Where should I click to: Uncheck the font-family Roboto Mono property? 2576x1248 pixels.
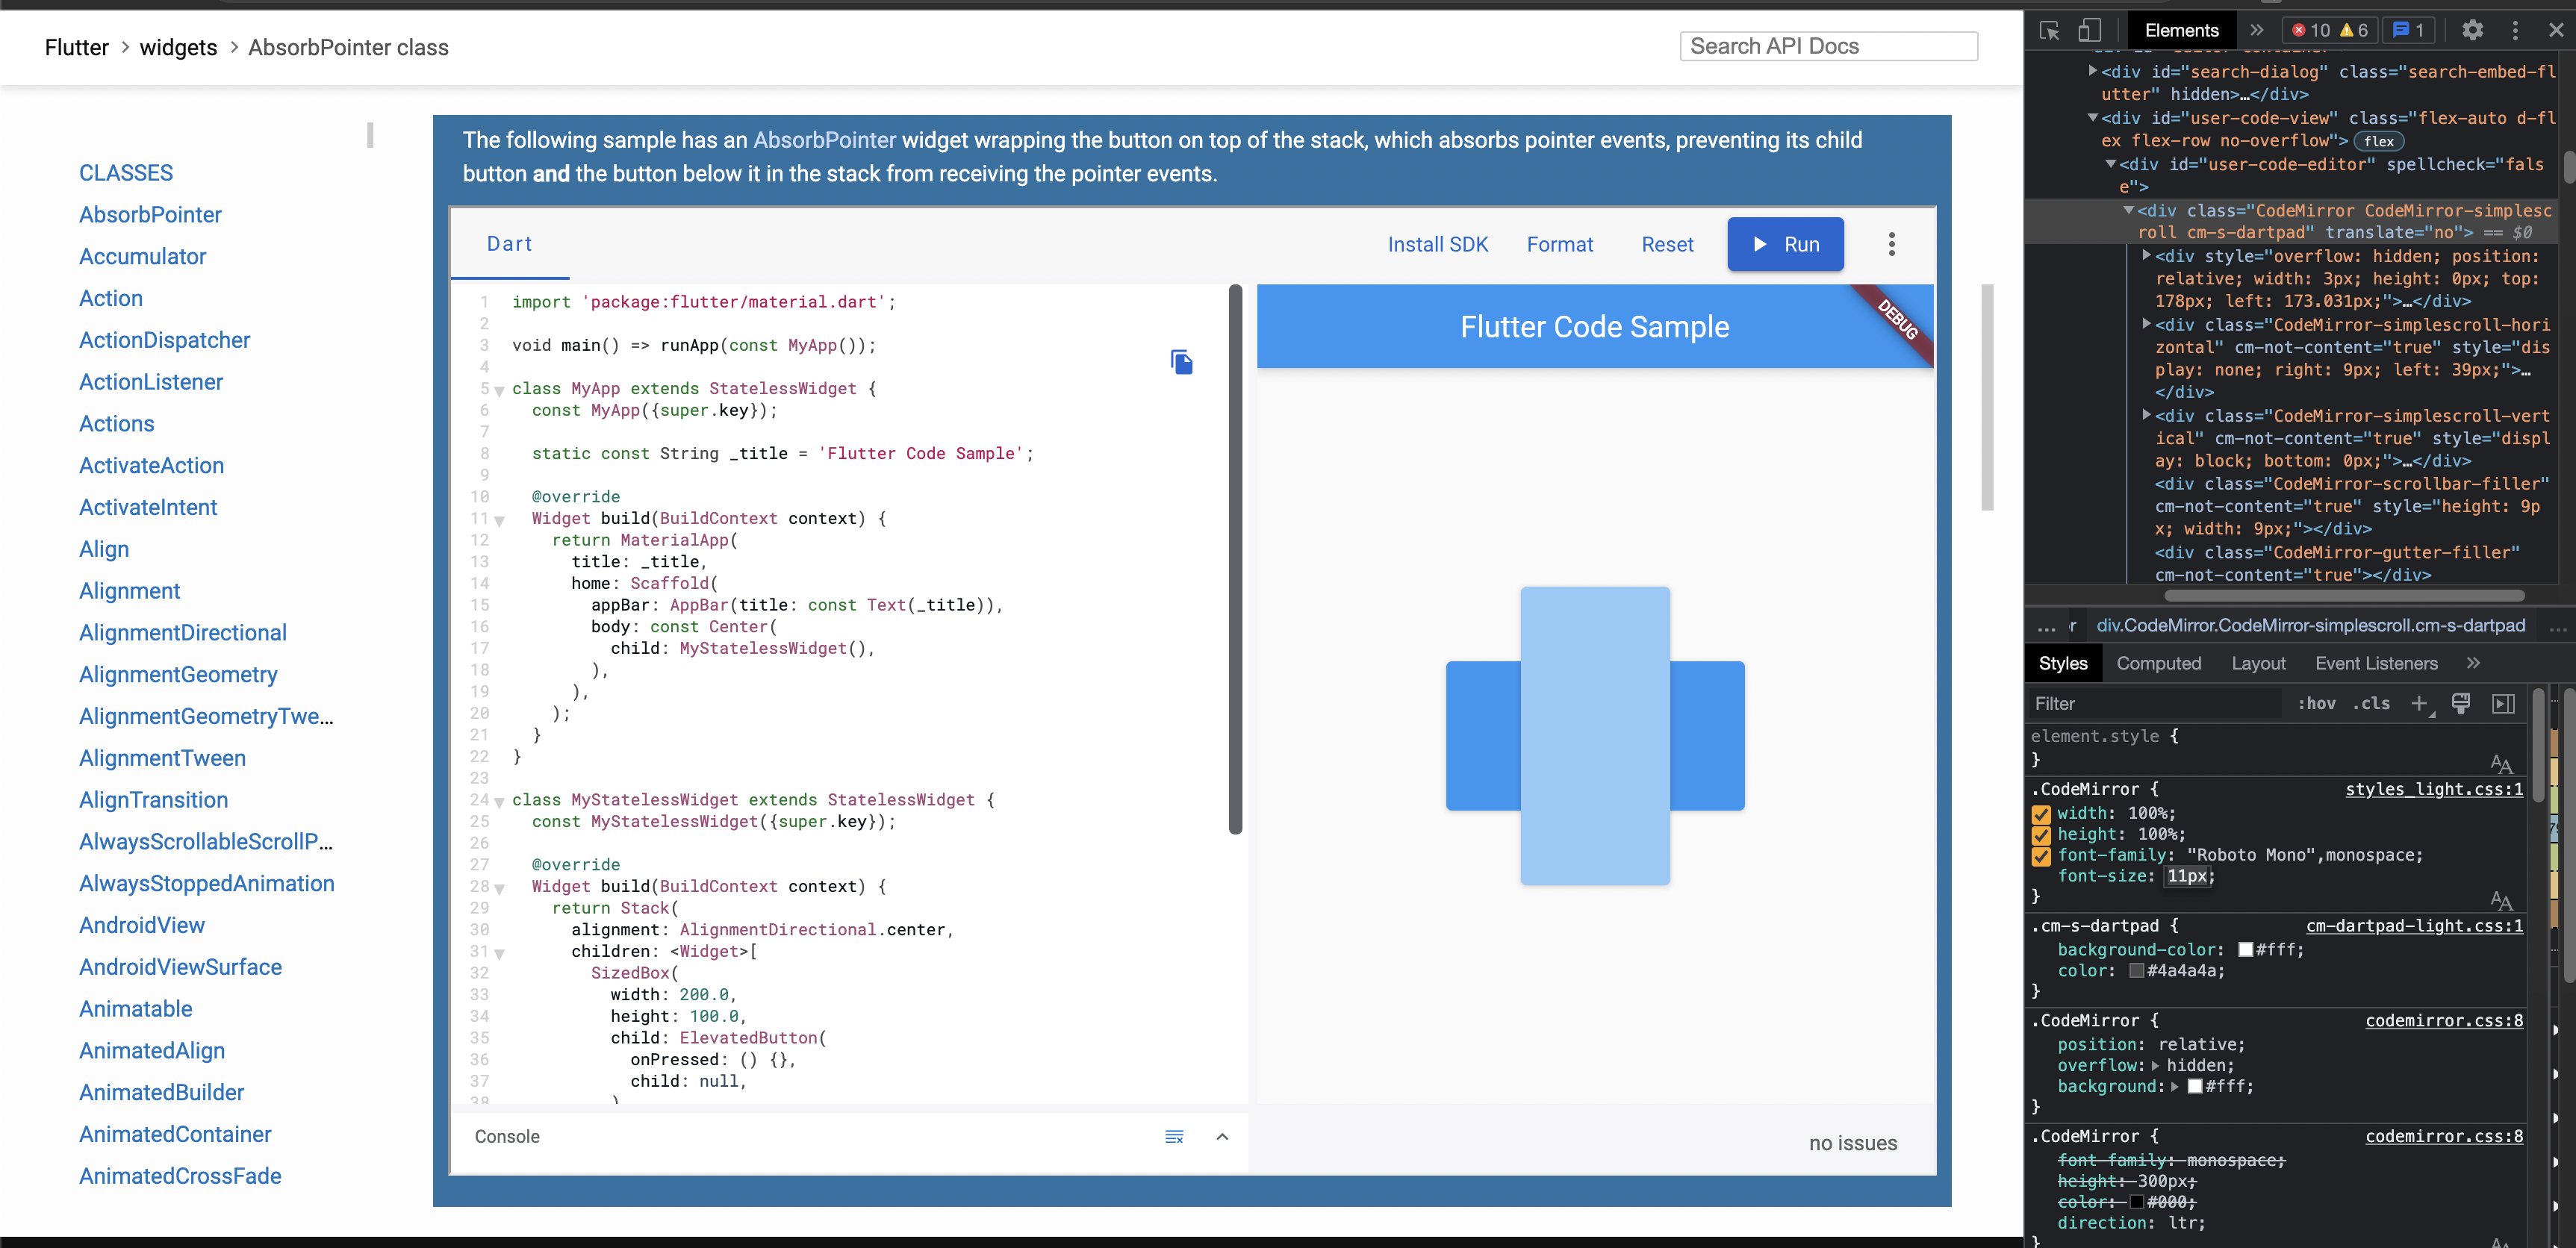2043,856
